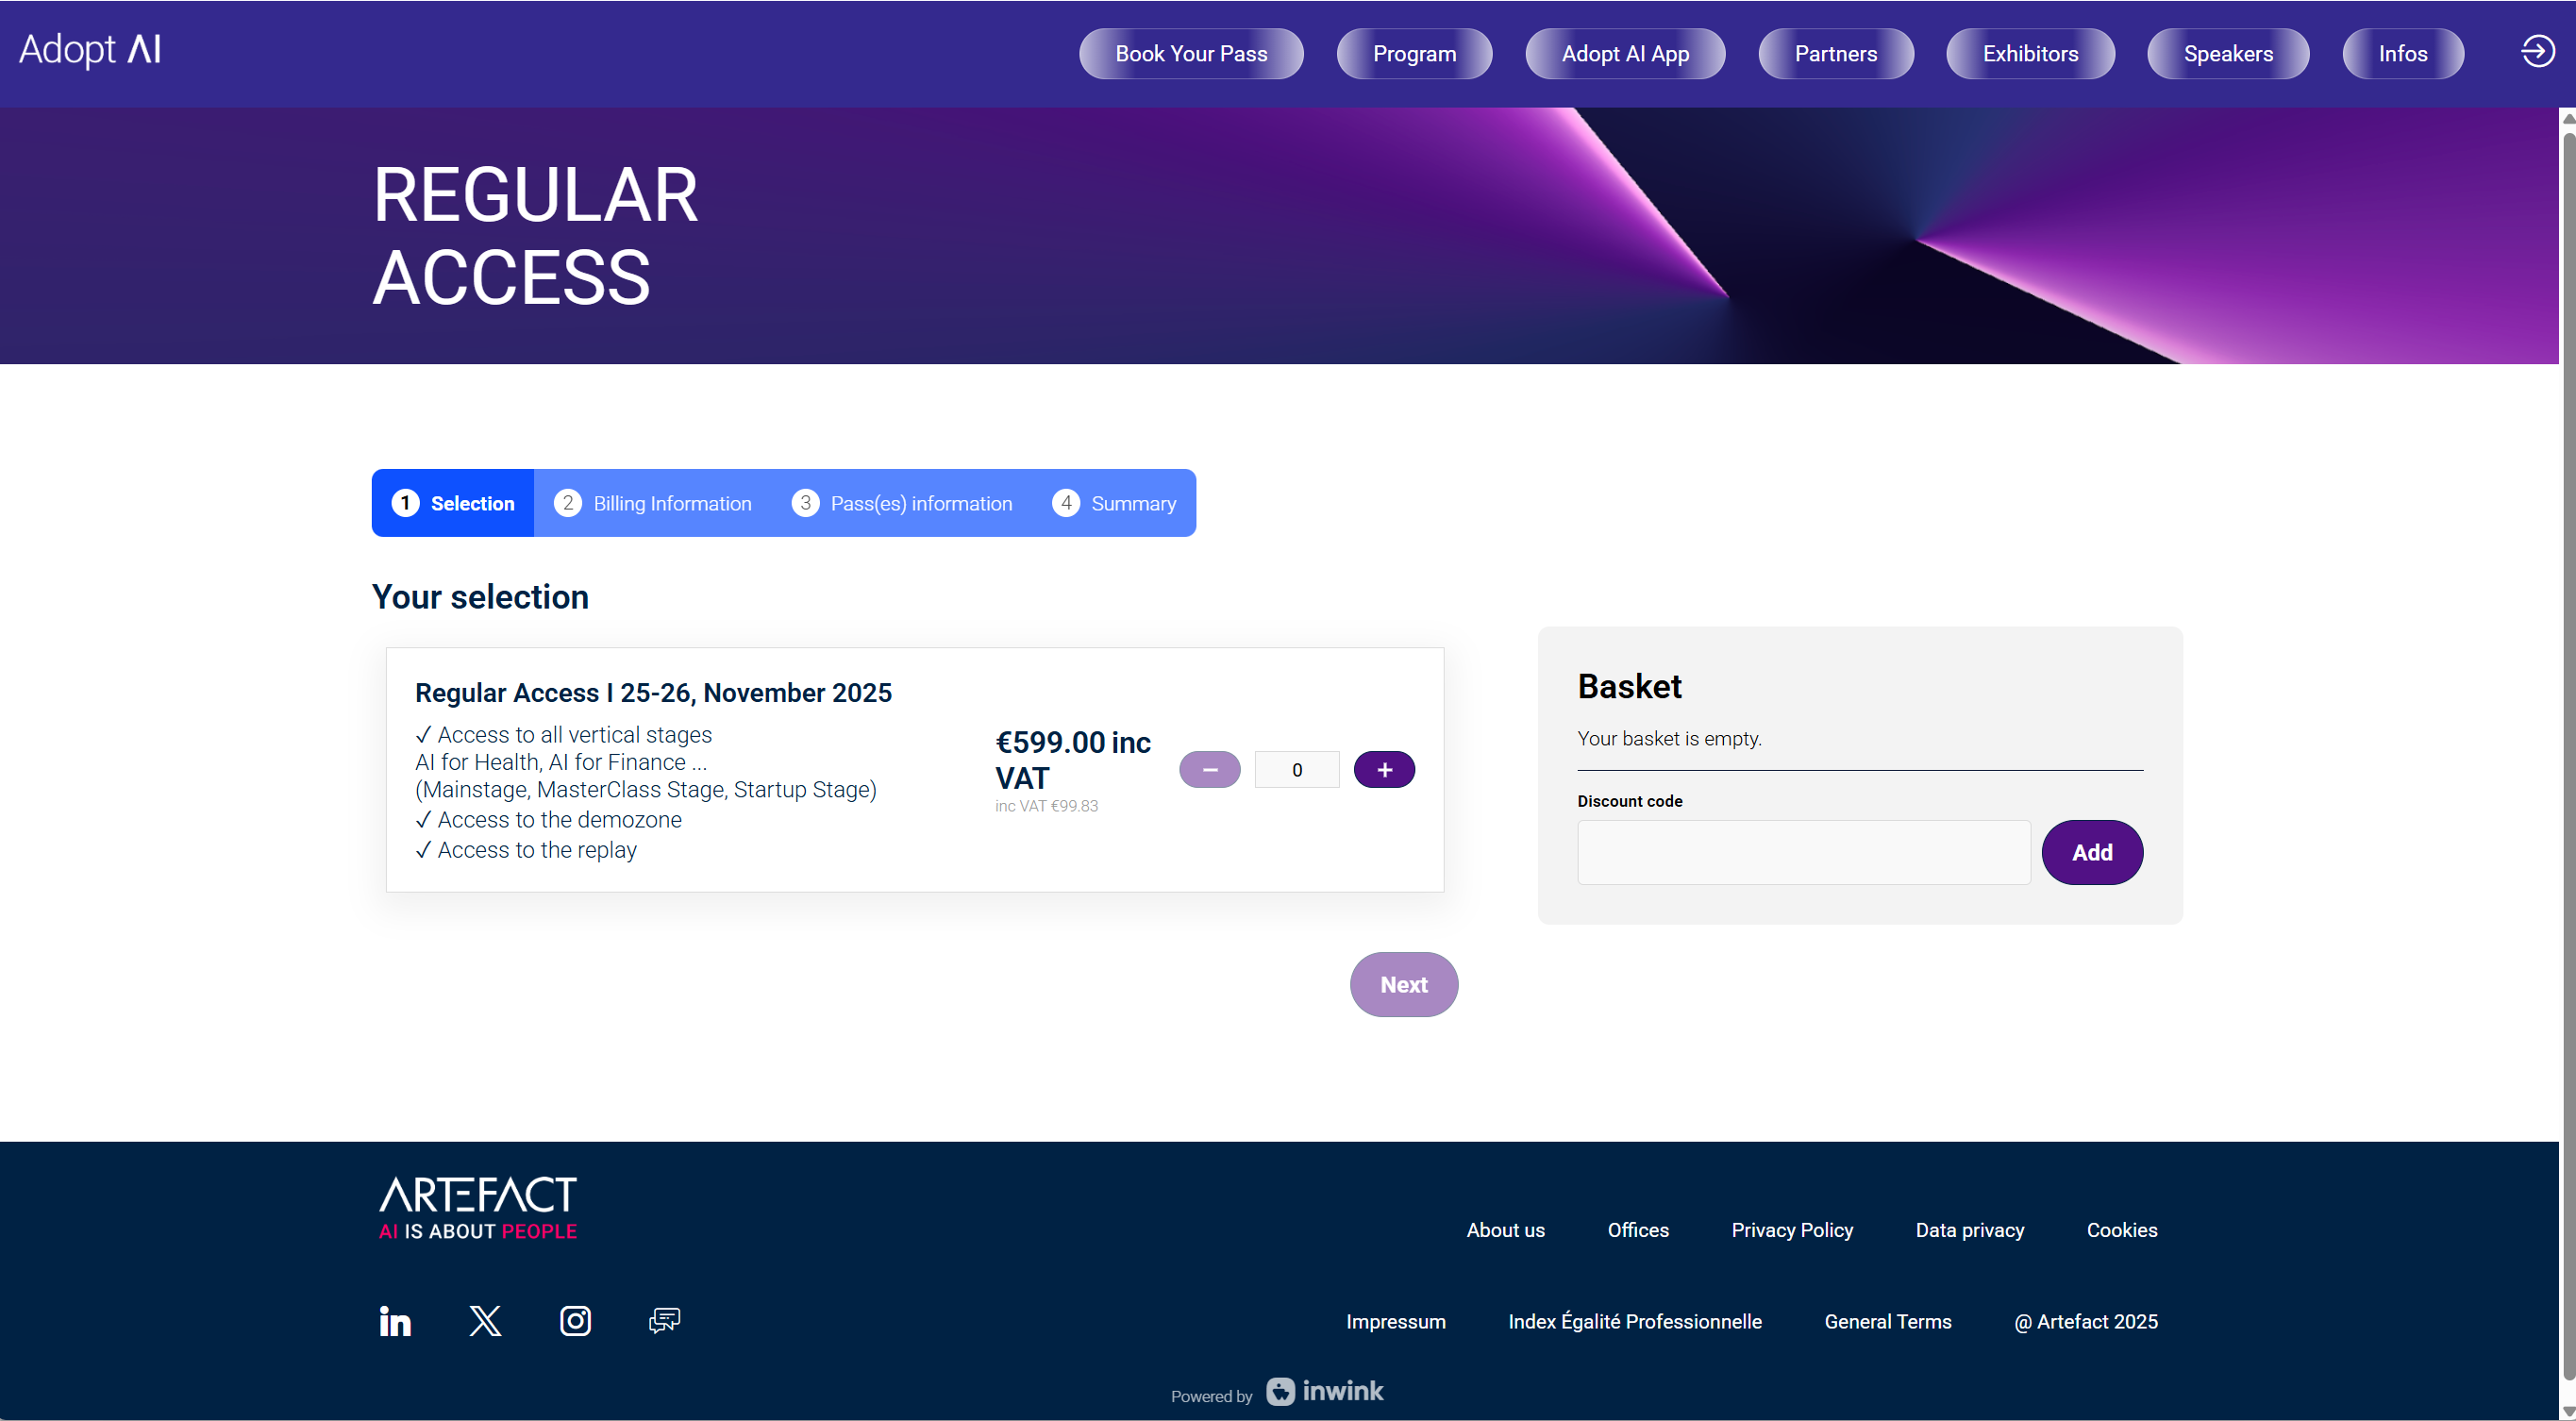This screenshot has height=1421, width=2576.
Task: Focus the Discount code input field
Action: click(x=1803, y=852)
